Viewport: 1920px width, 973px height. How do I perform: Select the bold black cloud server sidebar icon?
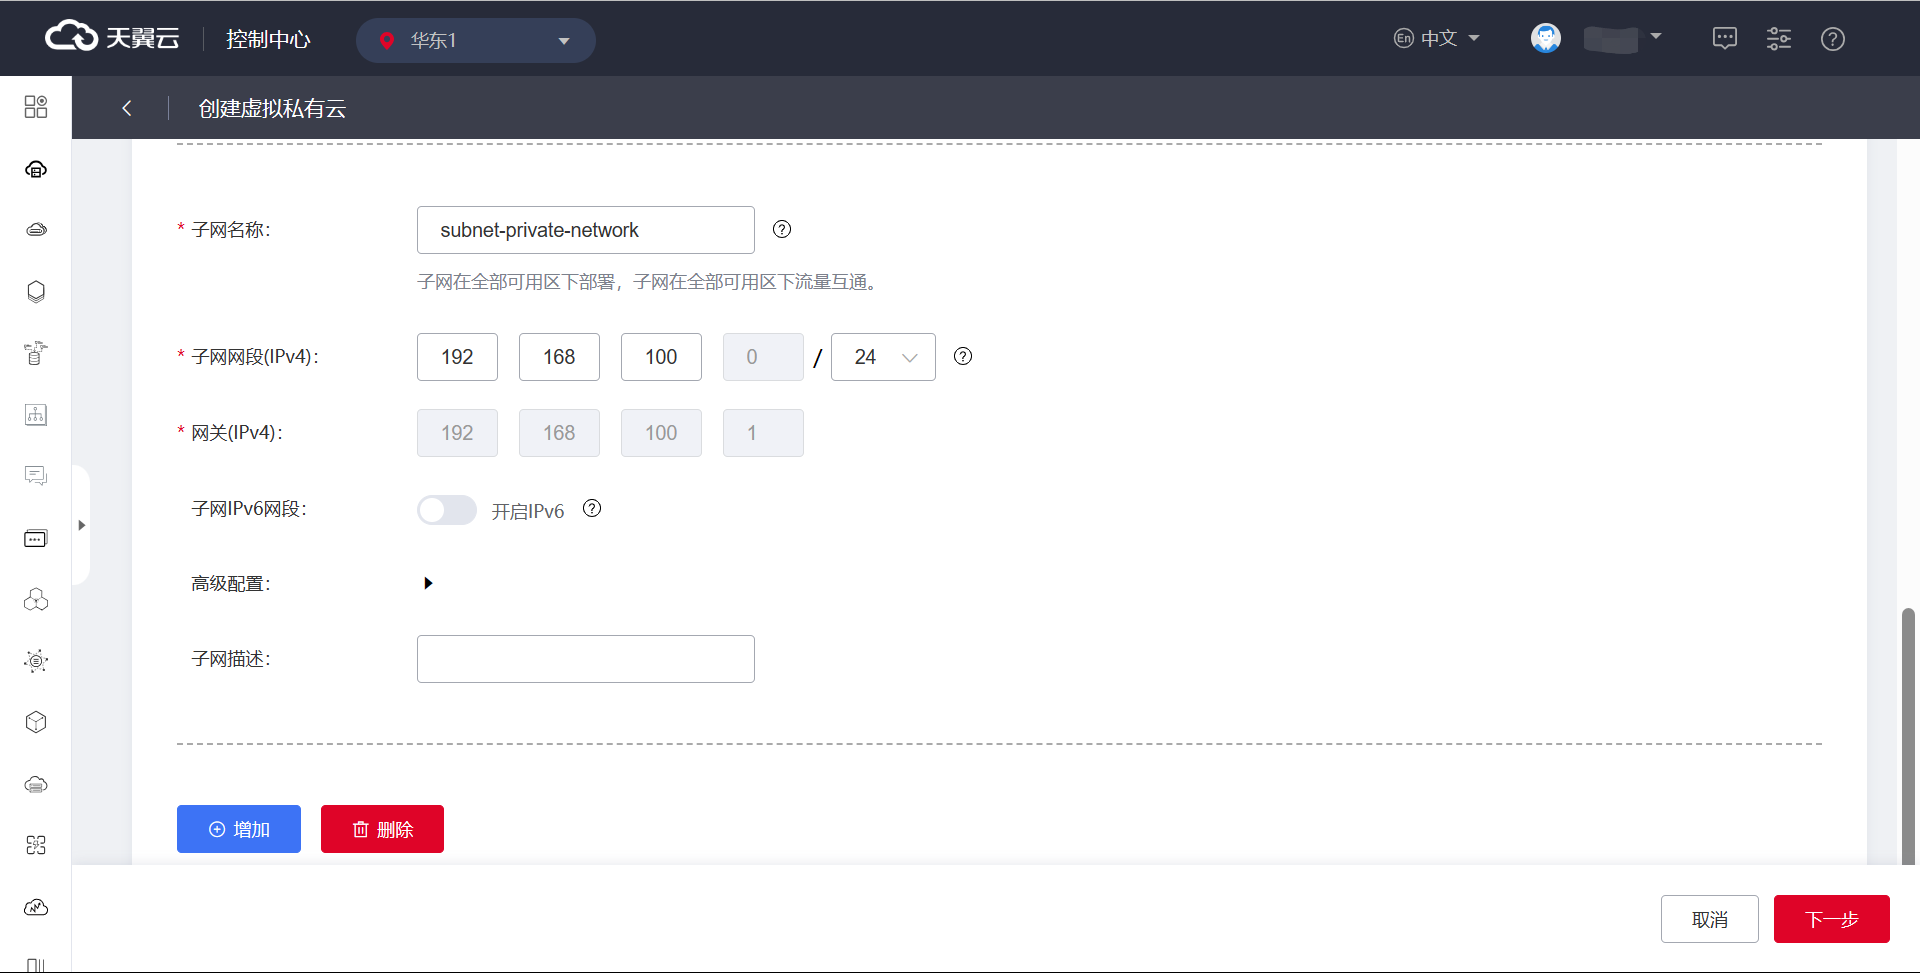pyautogui.click(x=36, y=169)
